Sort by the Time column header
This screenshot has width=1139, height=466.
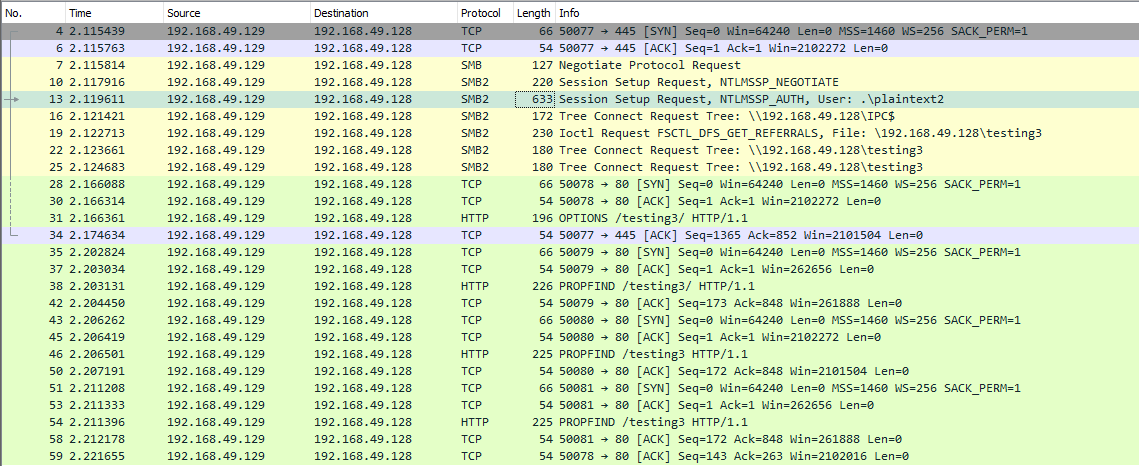[114, 13]
